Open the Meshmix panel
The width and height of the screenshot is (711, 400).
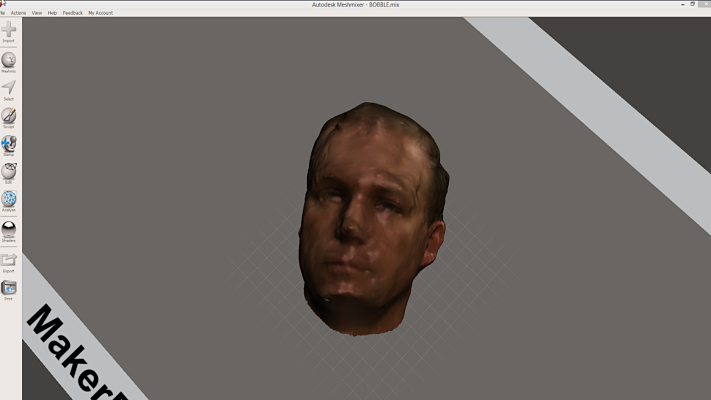tap(9, 62)
